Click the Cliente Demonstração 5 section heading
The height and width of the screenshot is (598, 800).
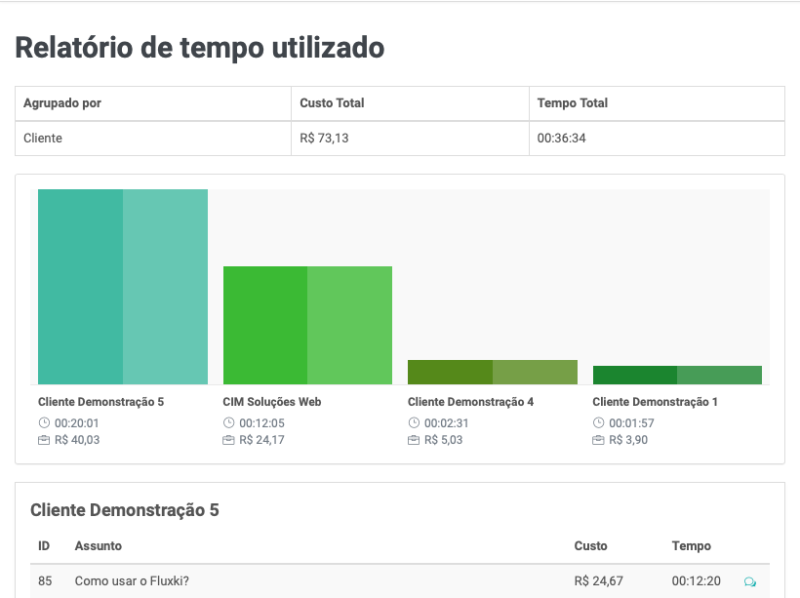[125, 510]
